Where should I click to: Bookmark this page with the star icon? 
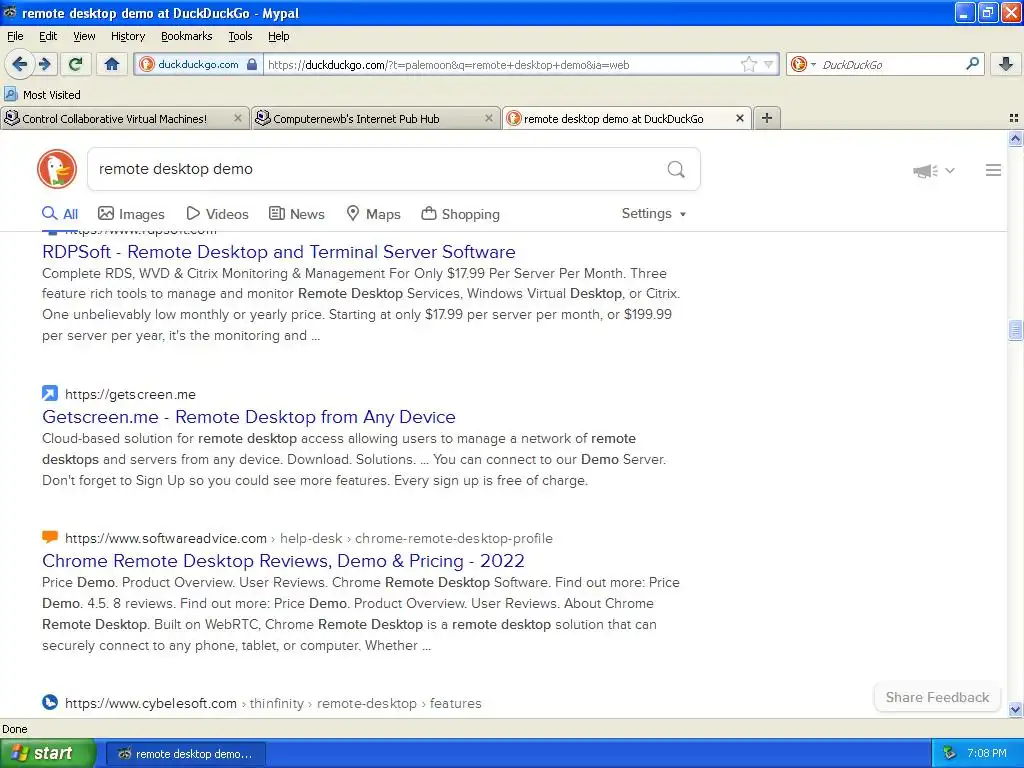748,64
